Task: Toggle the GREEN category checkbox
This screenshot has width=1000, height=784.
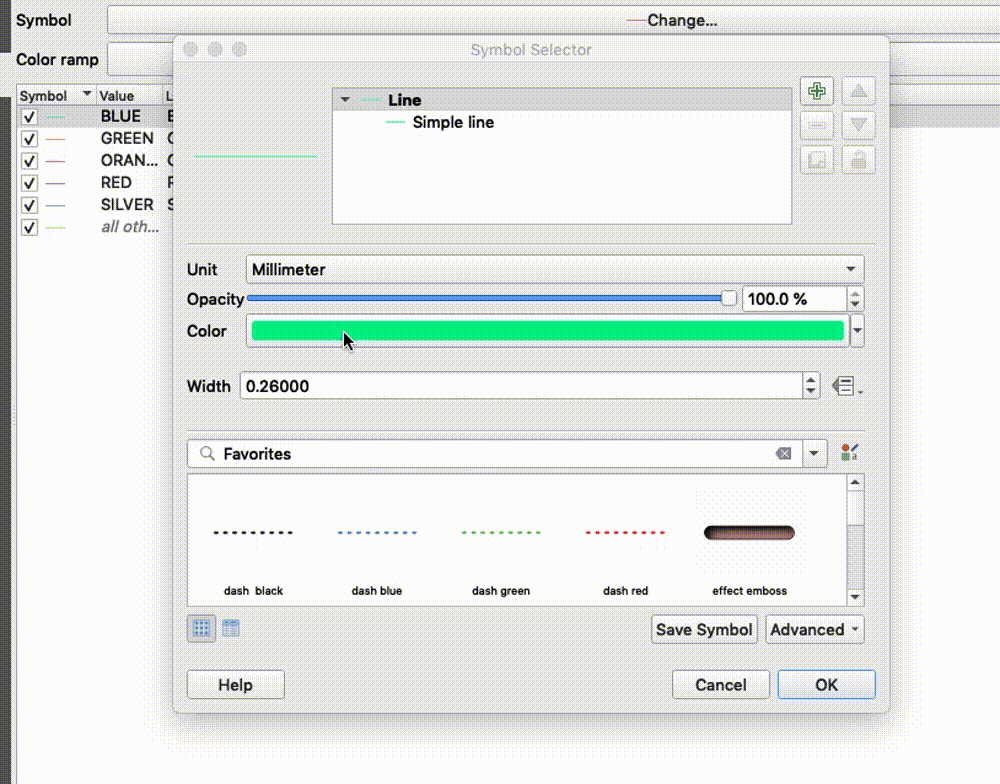Action: tap(29, 139)
